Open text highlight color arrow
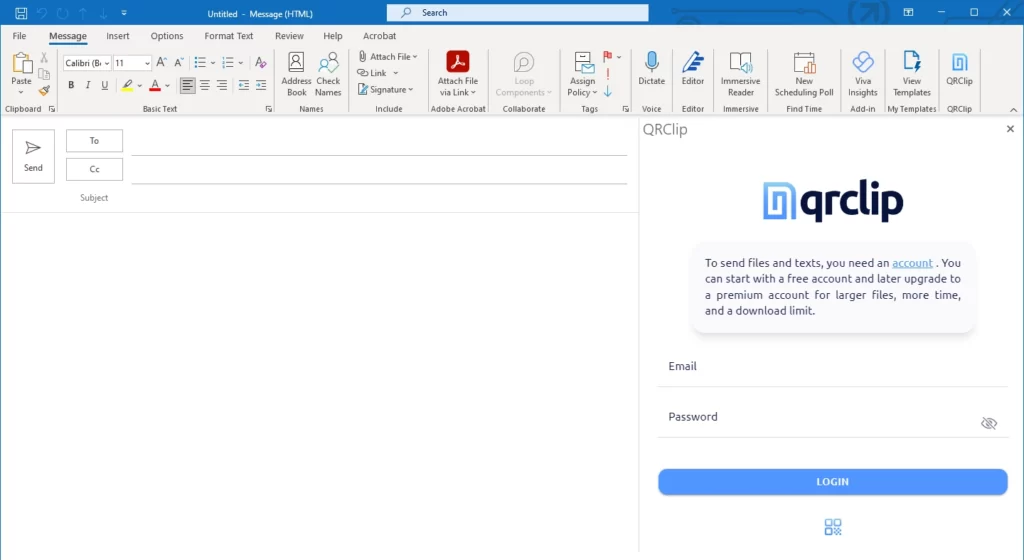 point(140,86)
